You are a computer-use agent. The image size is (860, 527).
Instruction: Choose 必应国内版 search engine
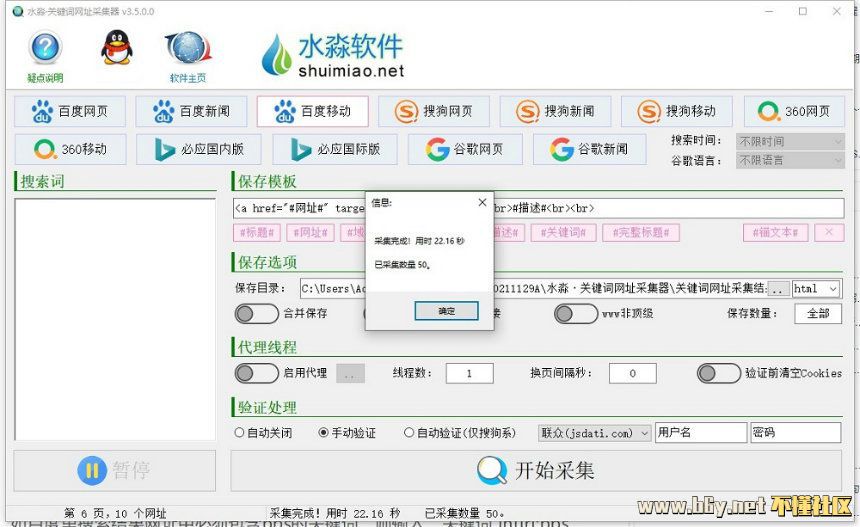(199, 149)
